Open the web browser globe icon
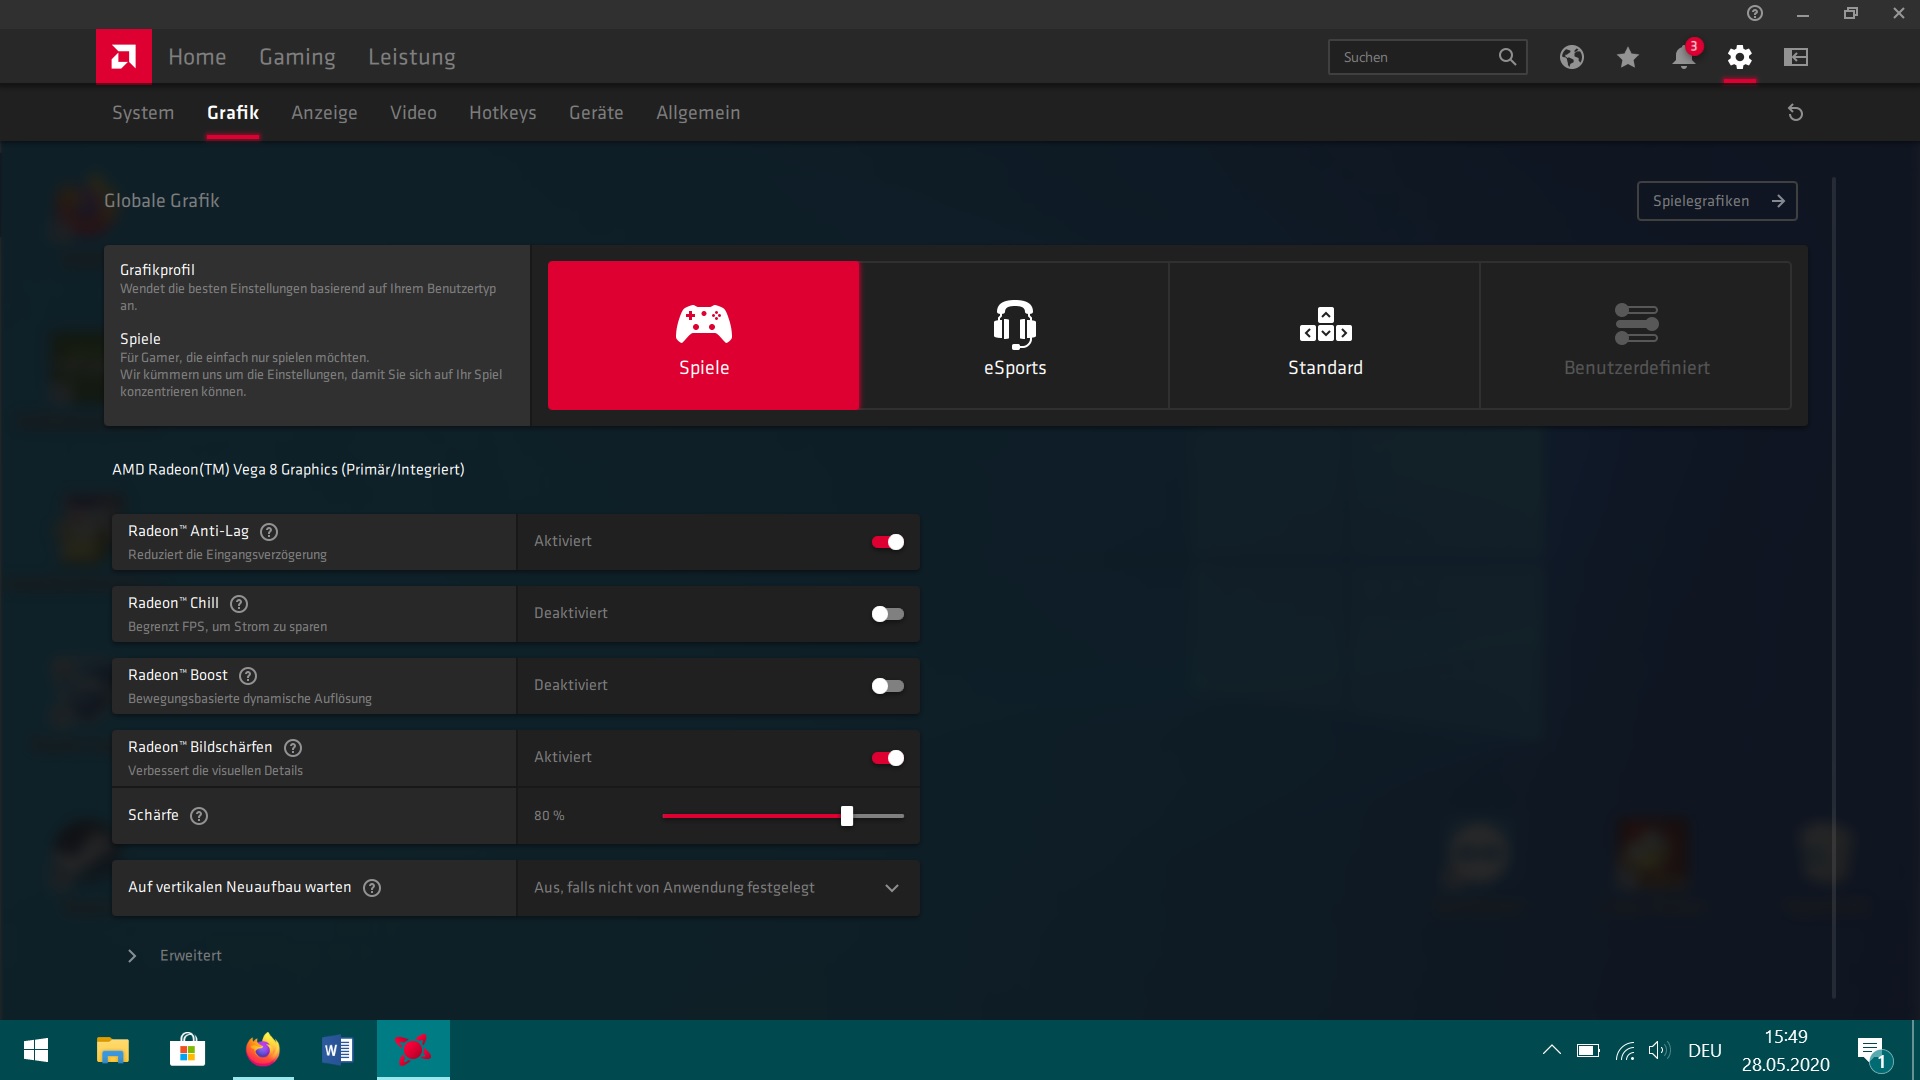 [x=1571, y=57]
